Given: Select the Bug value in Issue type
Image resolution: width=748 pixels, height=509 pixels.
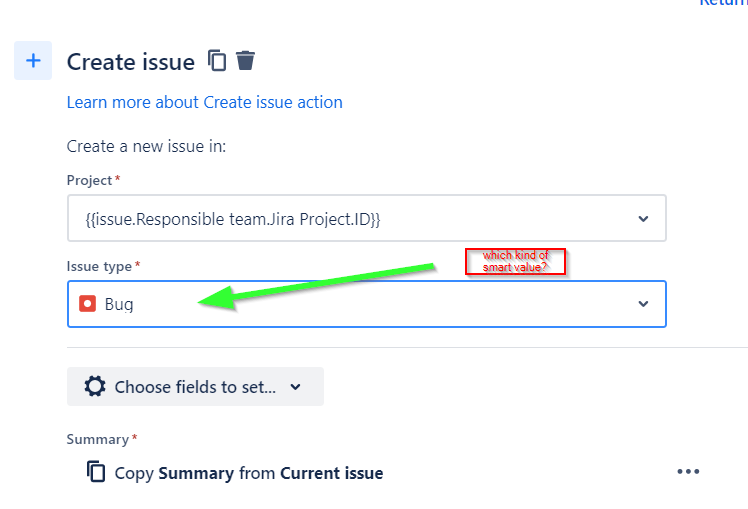Looking at the screenshot, I should tap(119, 304).
